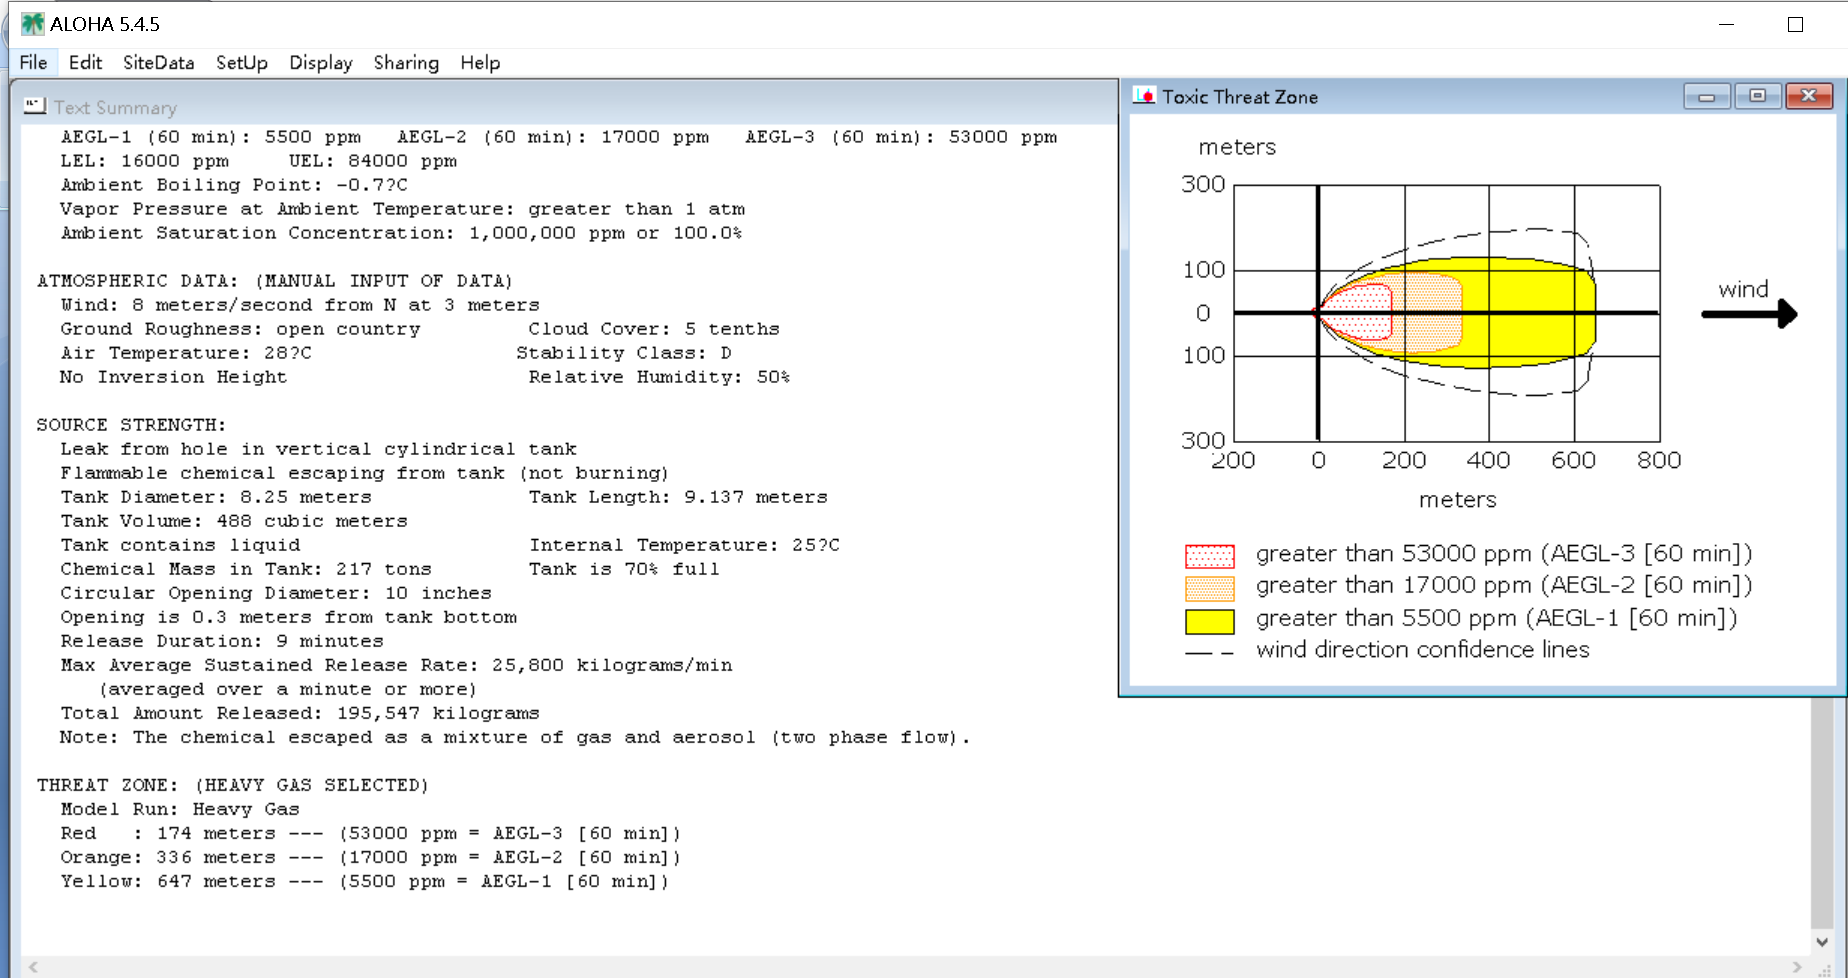Image resolution: width=1848 pixels, height=978 pixels.
Task: Open the Display menu
Action: pyautogui.click(x=321, y=63)
